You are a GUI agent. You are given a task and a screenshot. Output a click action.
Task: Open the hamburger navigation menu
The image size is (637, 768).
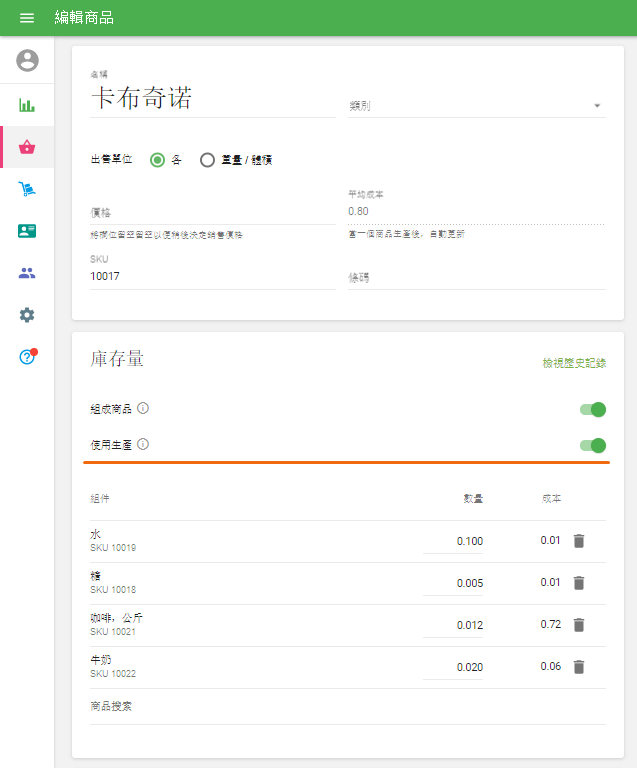26,18
